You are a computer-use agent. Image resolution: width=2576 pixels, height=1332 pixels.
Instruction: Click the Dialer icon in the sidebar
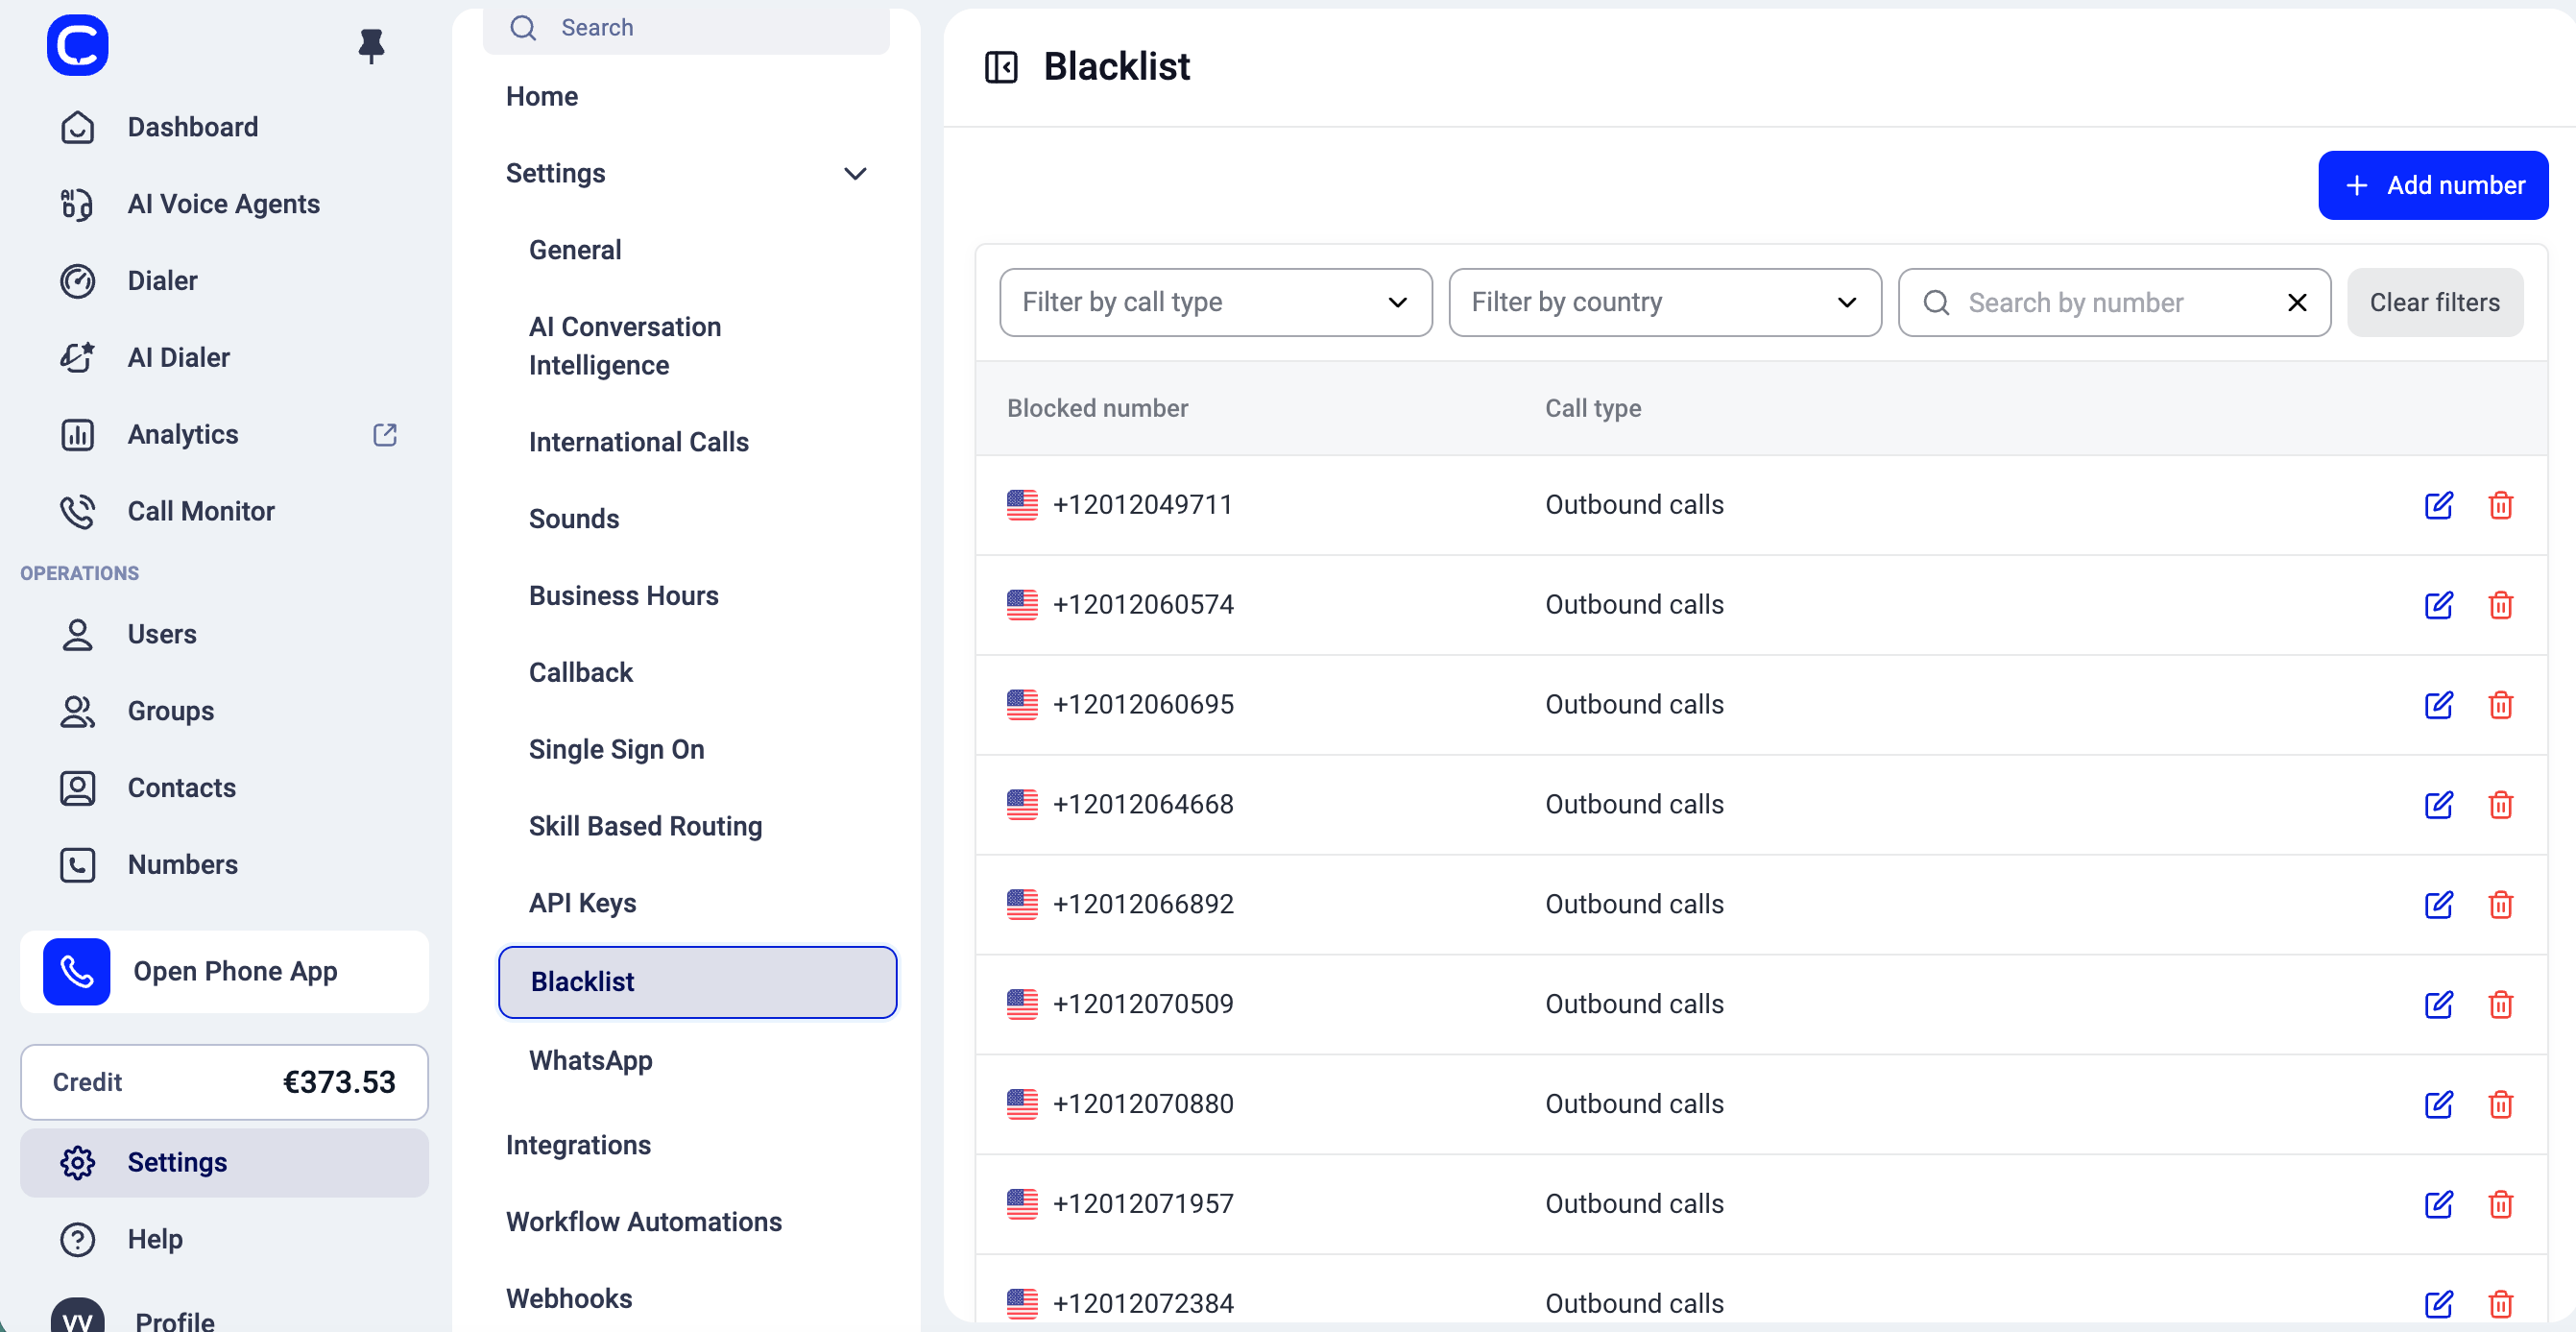pos(77,281)
